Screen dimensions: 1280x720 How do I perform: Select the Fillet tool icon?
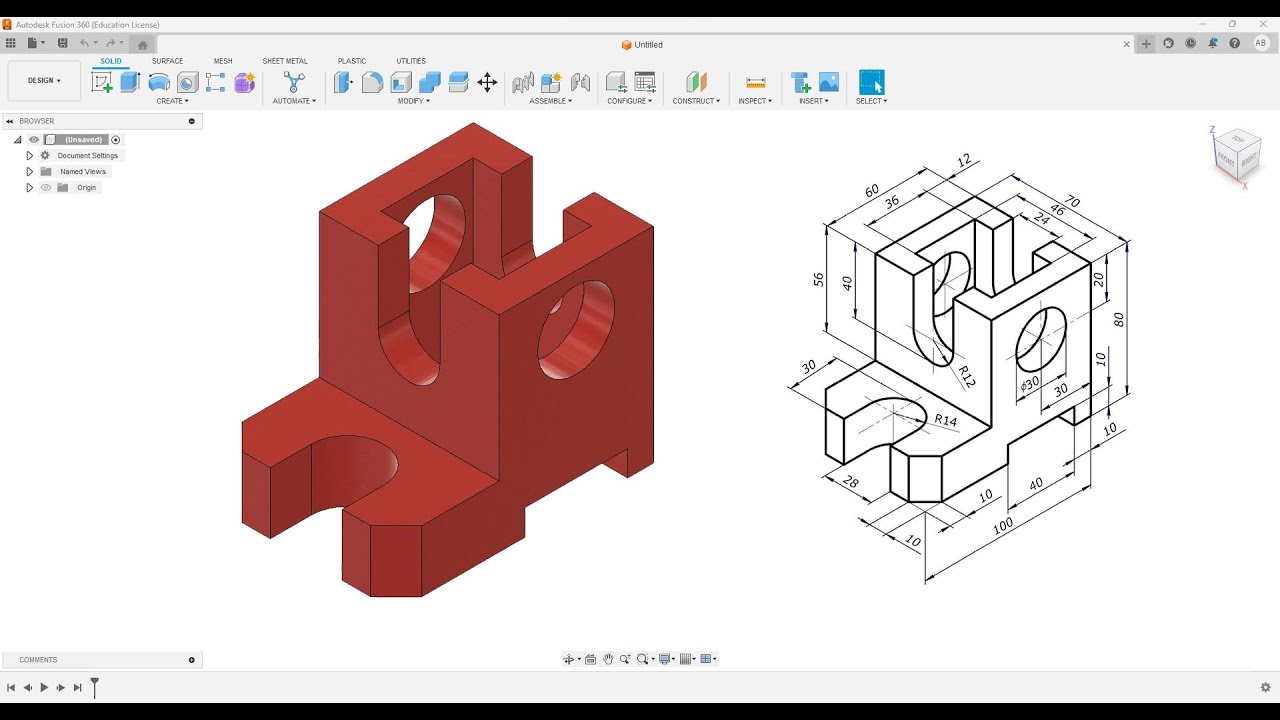tap(372, 82)
